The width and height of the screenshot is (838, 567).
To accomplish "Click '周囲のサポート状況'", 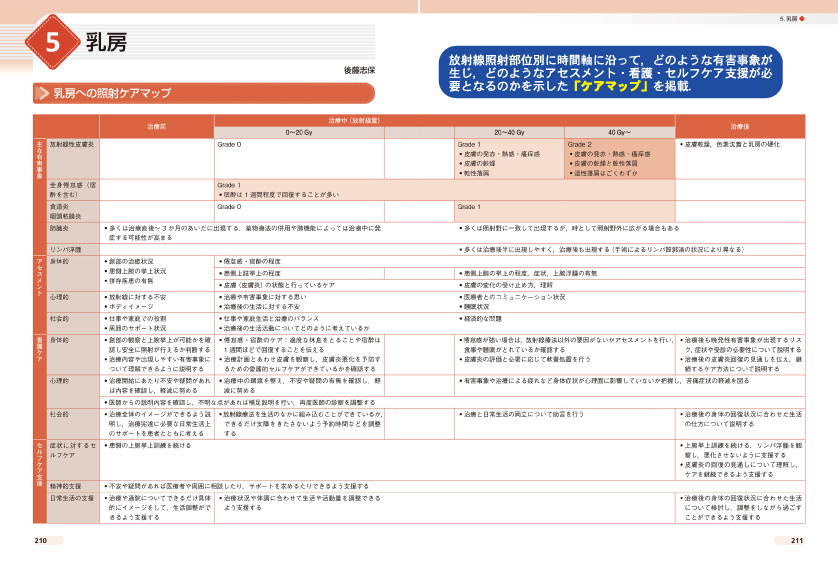I will pyautogui.click(x=135, y=328).
